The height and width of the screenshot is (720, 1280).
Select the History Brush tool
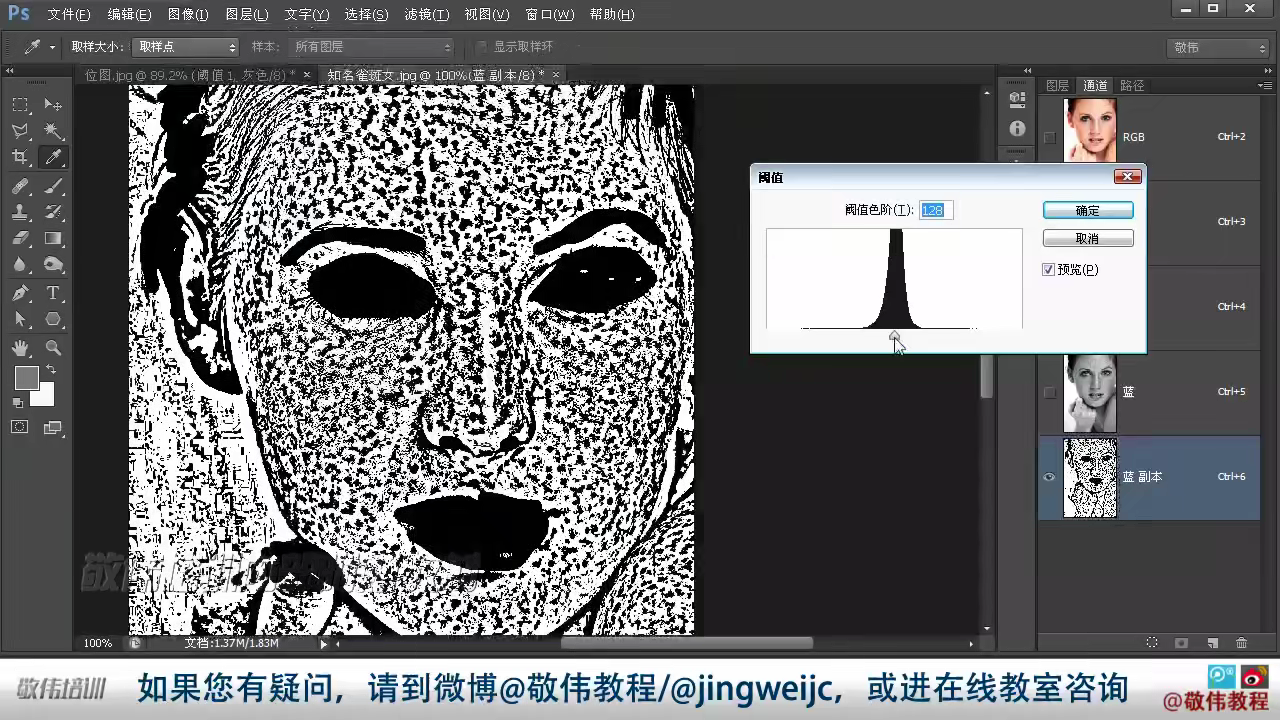click(53, 212)
